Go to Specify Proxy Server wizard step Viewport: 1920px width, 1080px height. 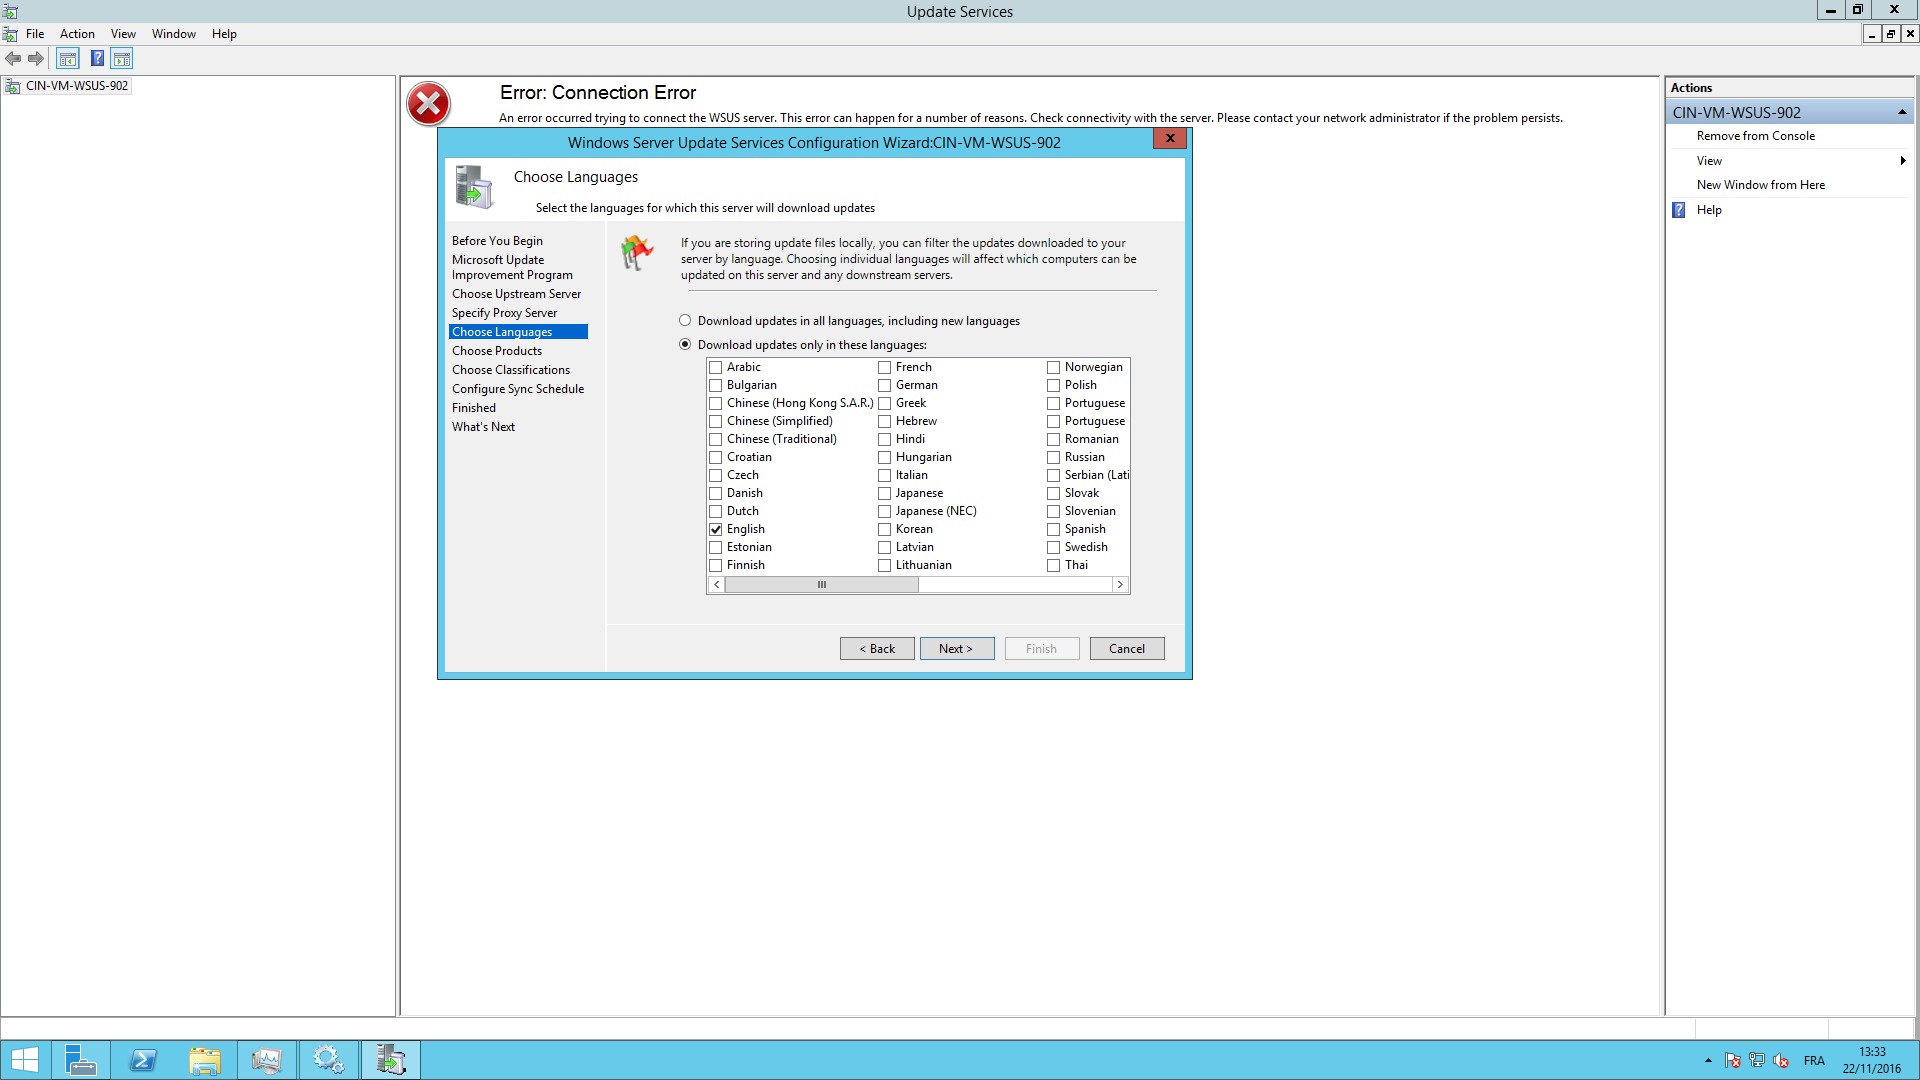point(504,313)
